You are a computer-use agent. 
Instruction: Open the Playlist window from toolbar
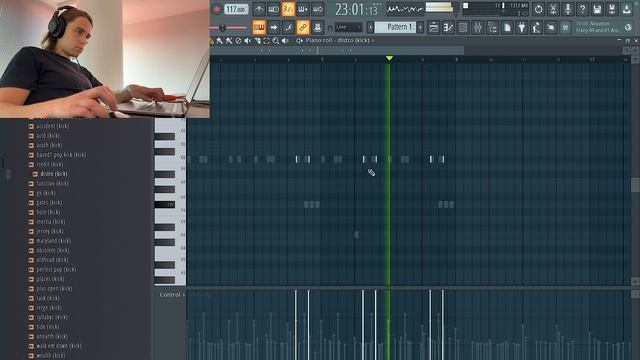coord(433,27)
